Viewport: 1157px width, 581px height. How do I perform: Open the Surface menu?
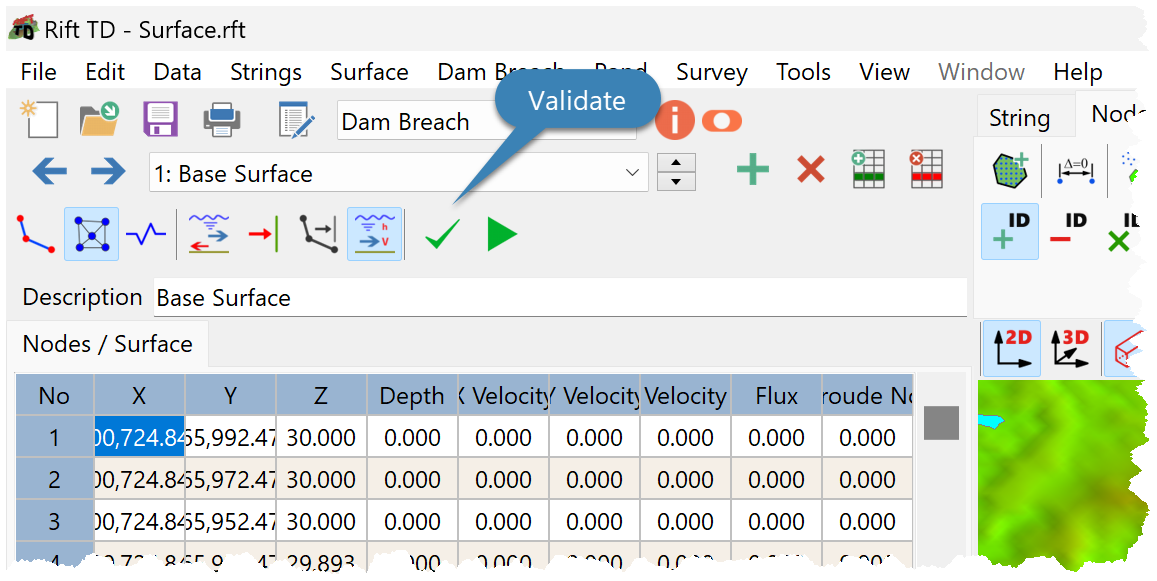[369, 72]
